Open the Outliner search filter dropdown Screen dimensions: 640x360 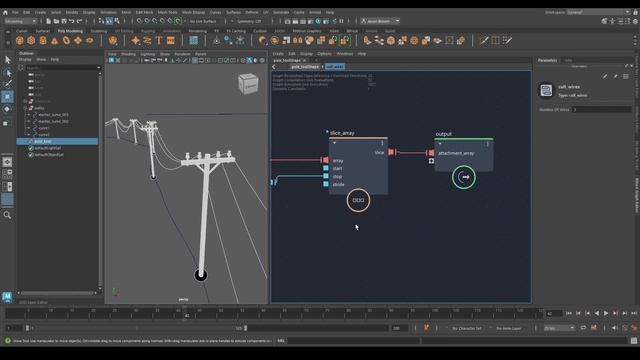[98, 68]
